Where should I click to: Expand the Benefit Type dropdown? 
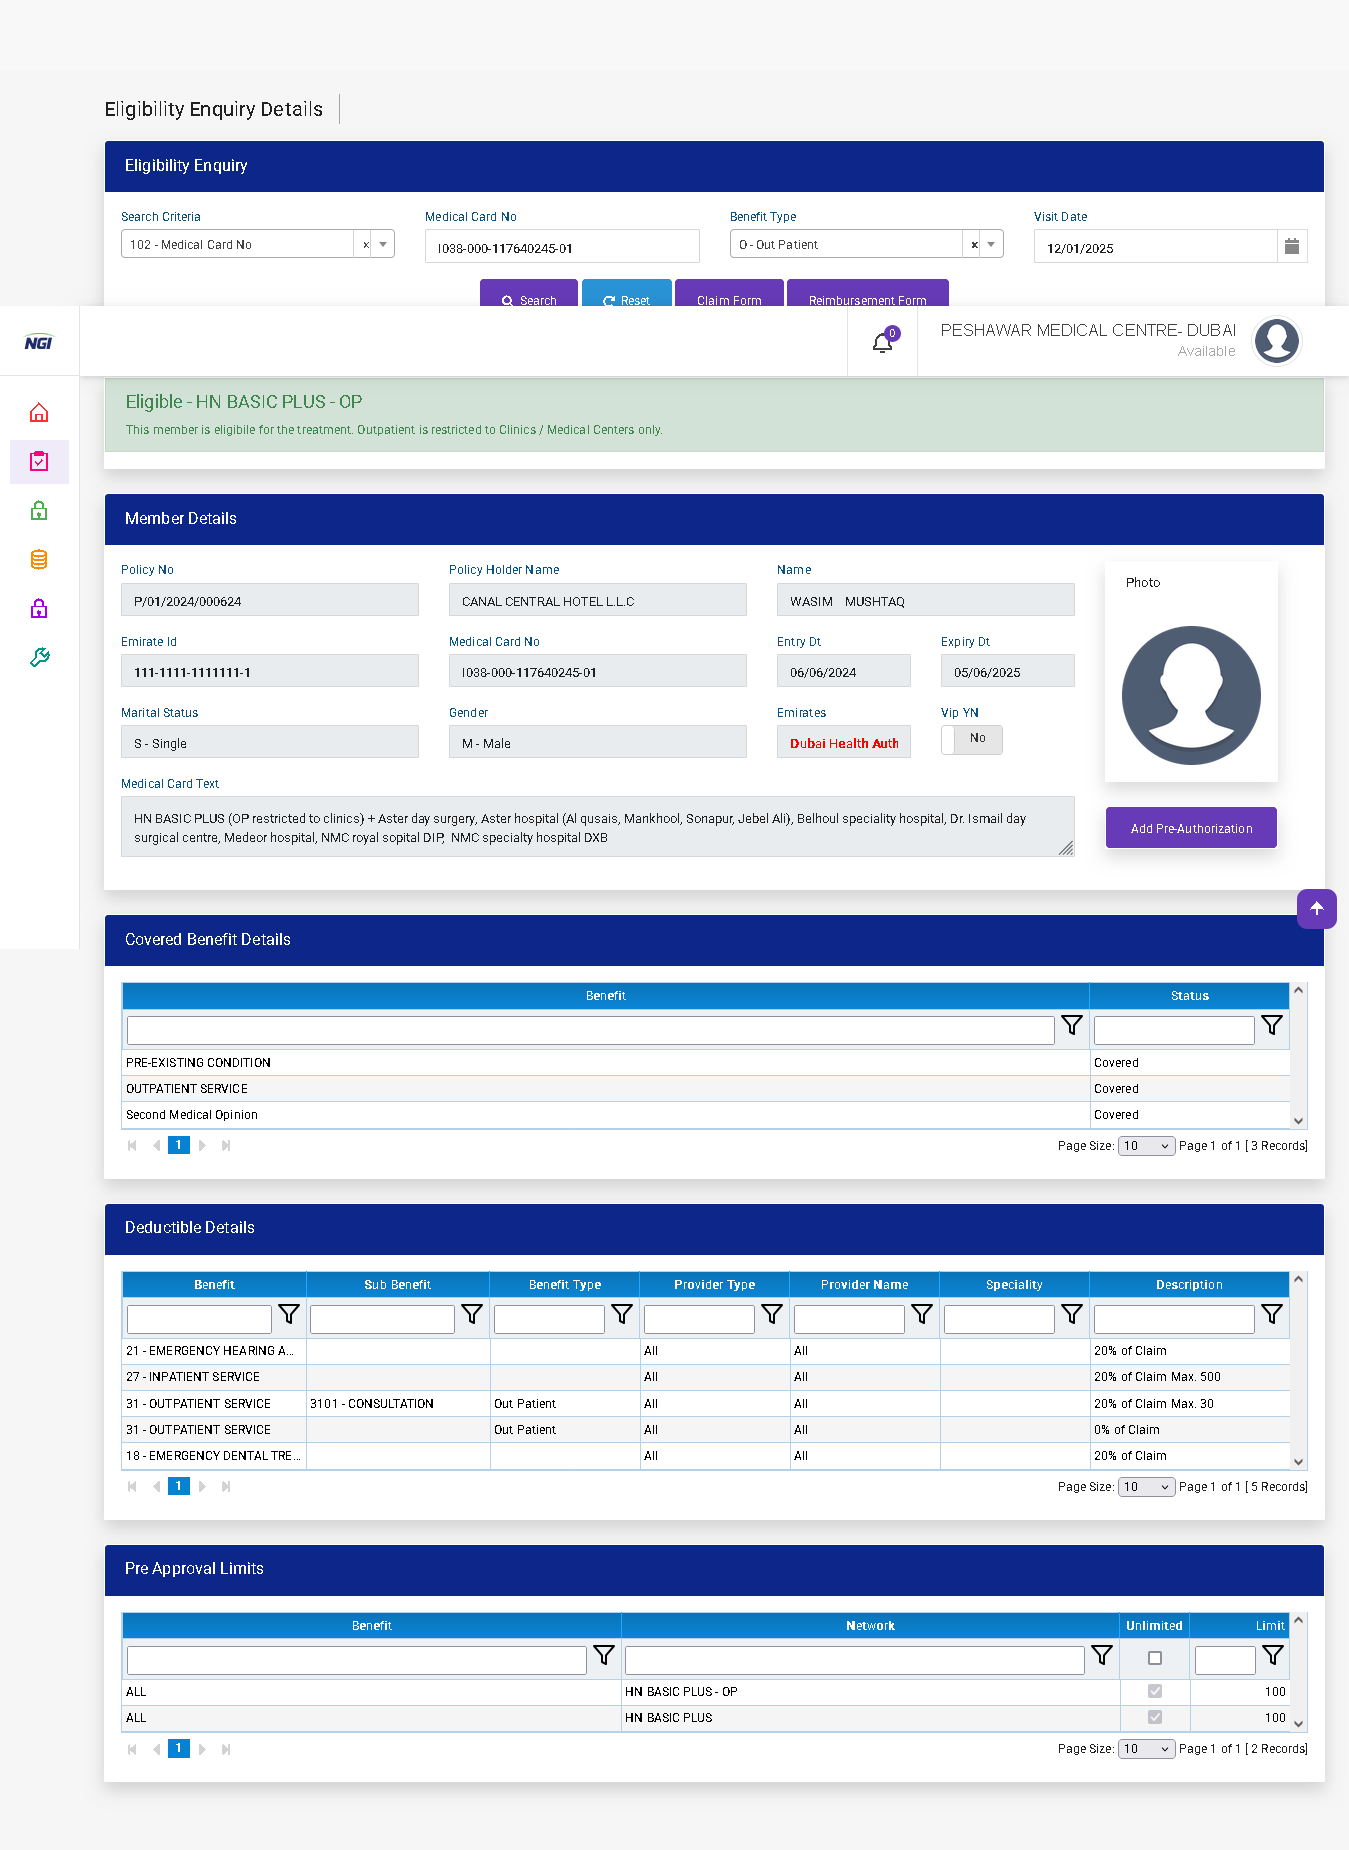click(991, 245)
